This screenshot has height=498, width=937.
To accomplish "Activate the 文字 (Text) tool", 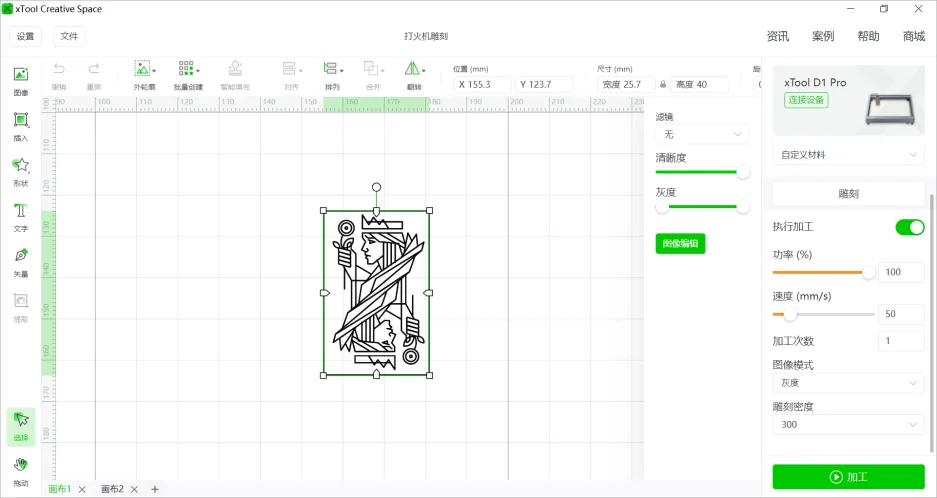I will [21, 217].
